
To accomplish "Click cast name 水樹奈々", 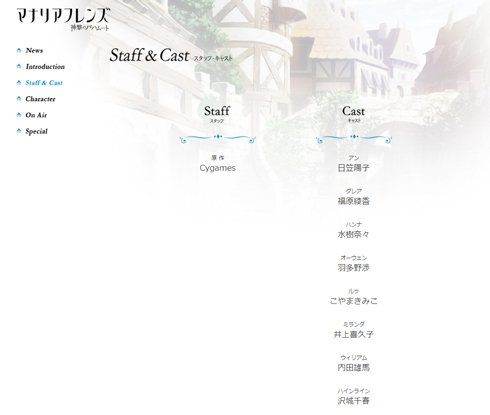I will click(353, 234).
